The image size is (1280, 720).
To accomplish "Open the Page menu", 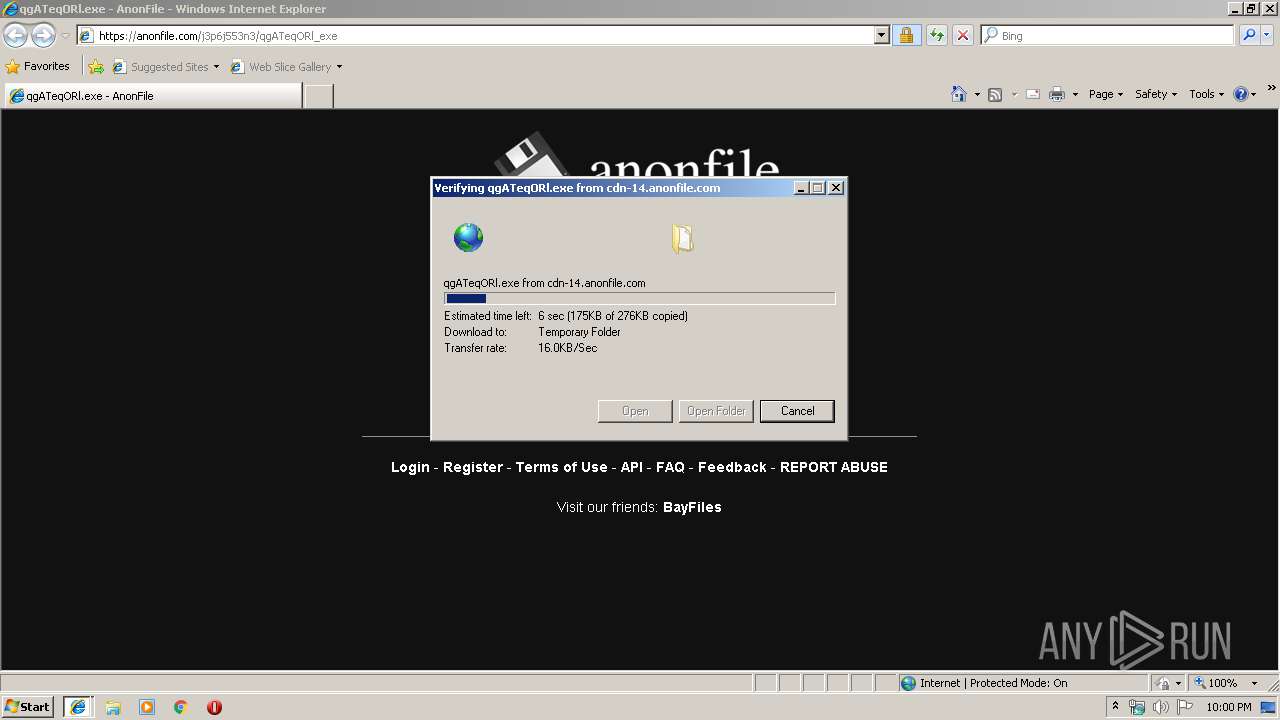I will coord(1105,94).
